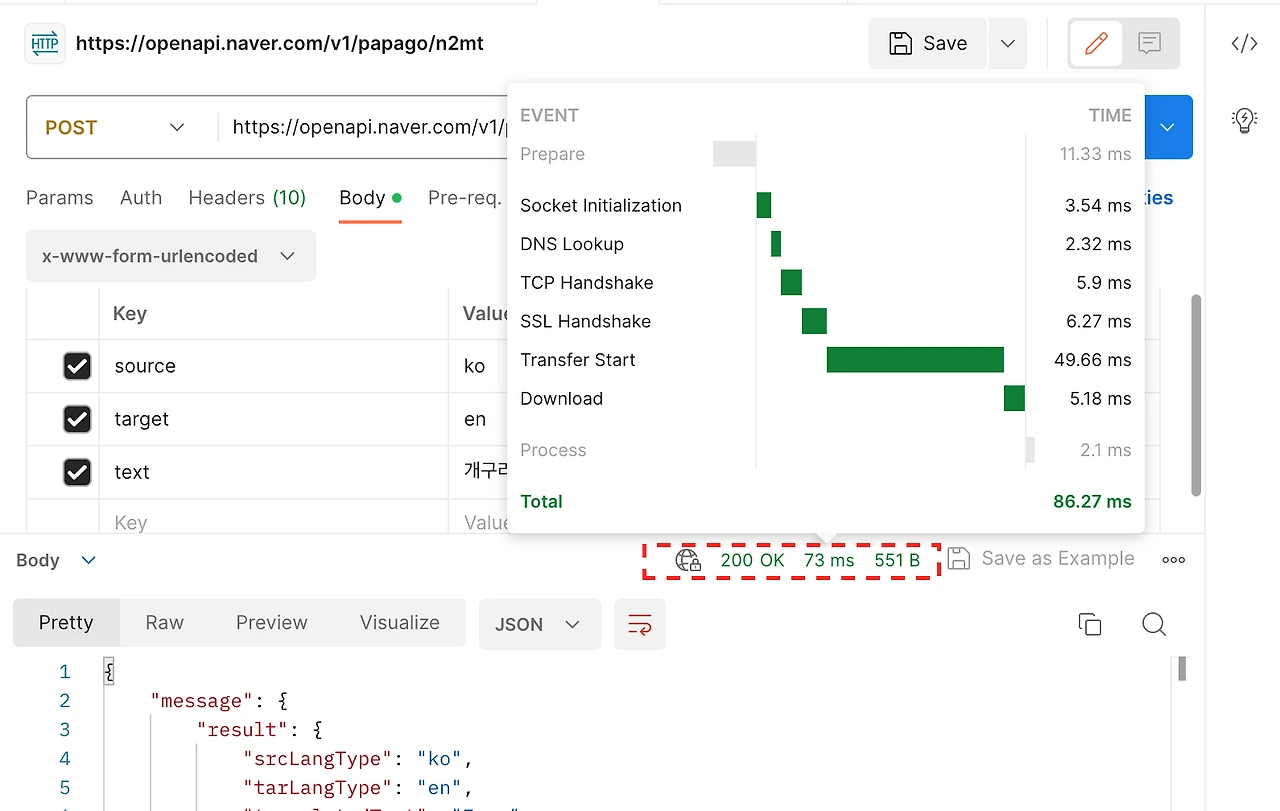Open the Send options dropdown arrow
Screen dimensions: 1280x811
pos(1167,127)
